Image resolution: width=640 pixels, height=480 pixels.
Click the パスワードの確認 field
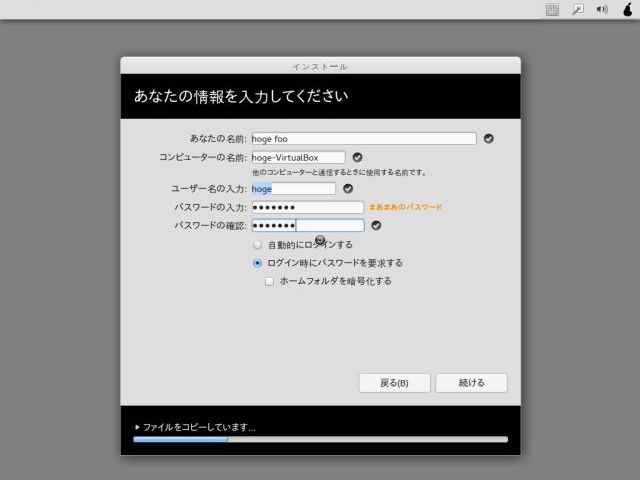(x=307, y=226)
